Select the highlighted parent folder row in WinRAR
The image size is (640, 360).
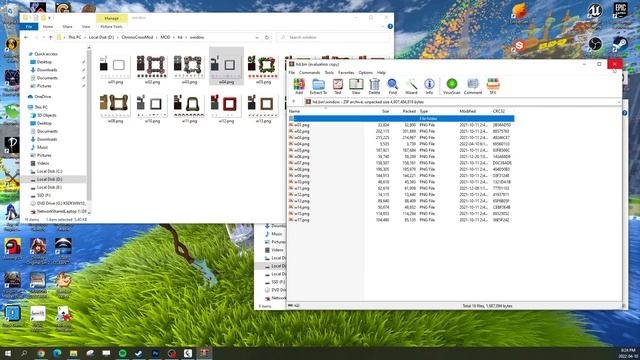(x=401, y=118)
